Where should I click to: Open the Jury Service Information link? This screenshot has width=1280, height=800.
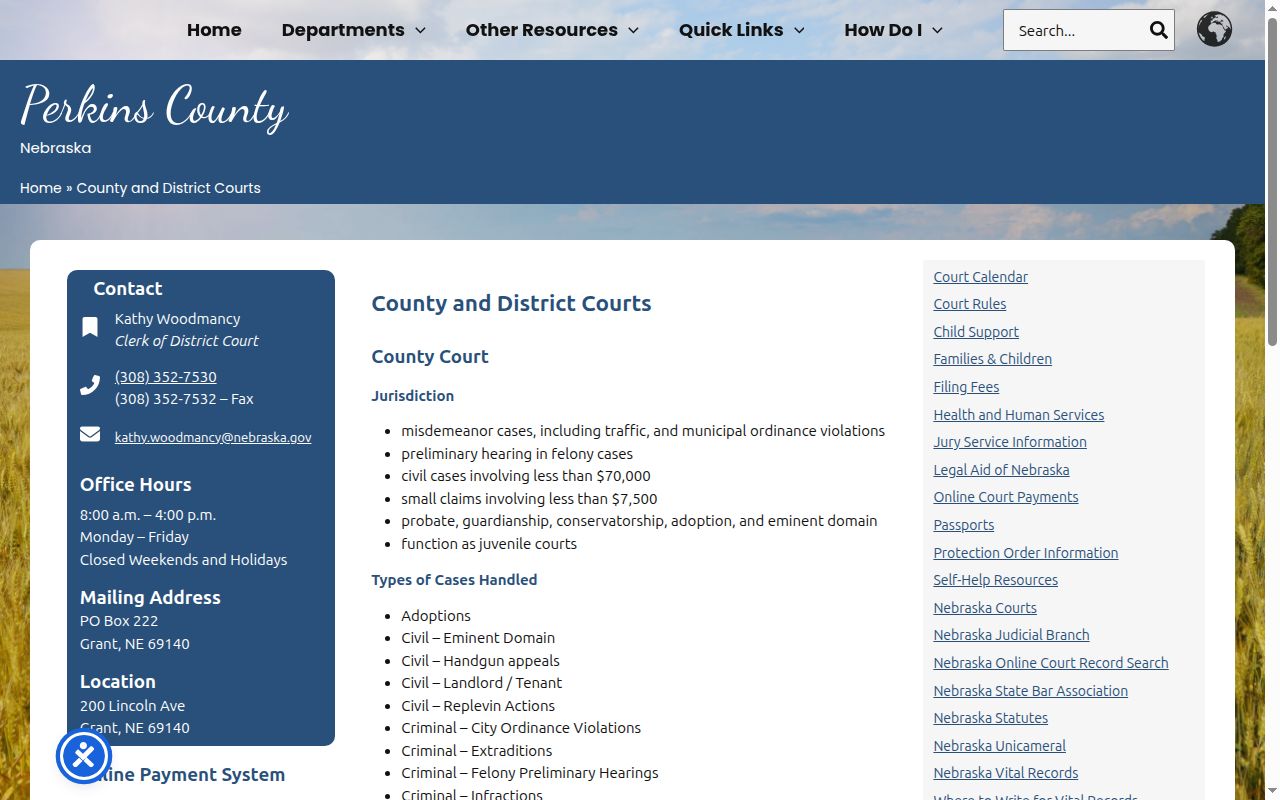[x=1010, y=442]
